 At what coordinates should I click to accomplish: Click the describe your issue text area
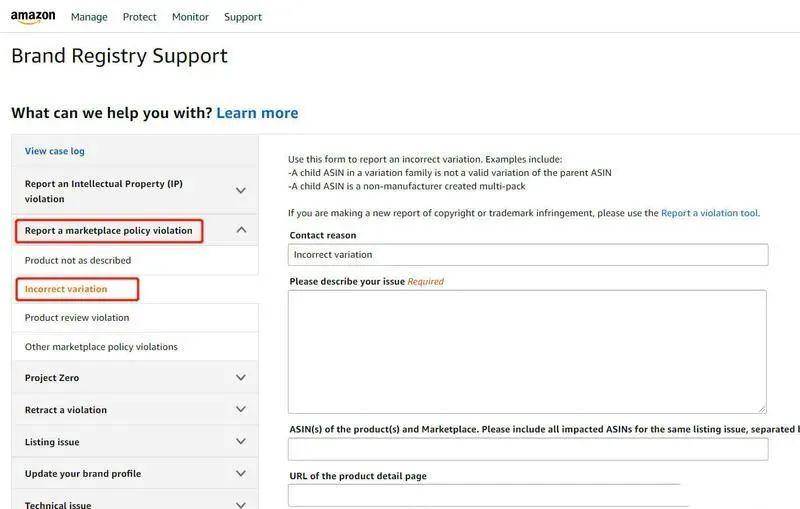click(527, 351)
